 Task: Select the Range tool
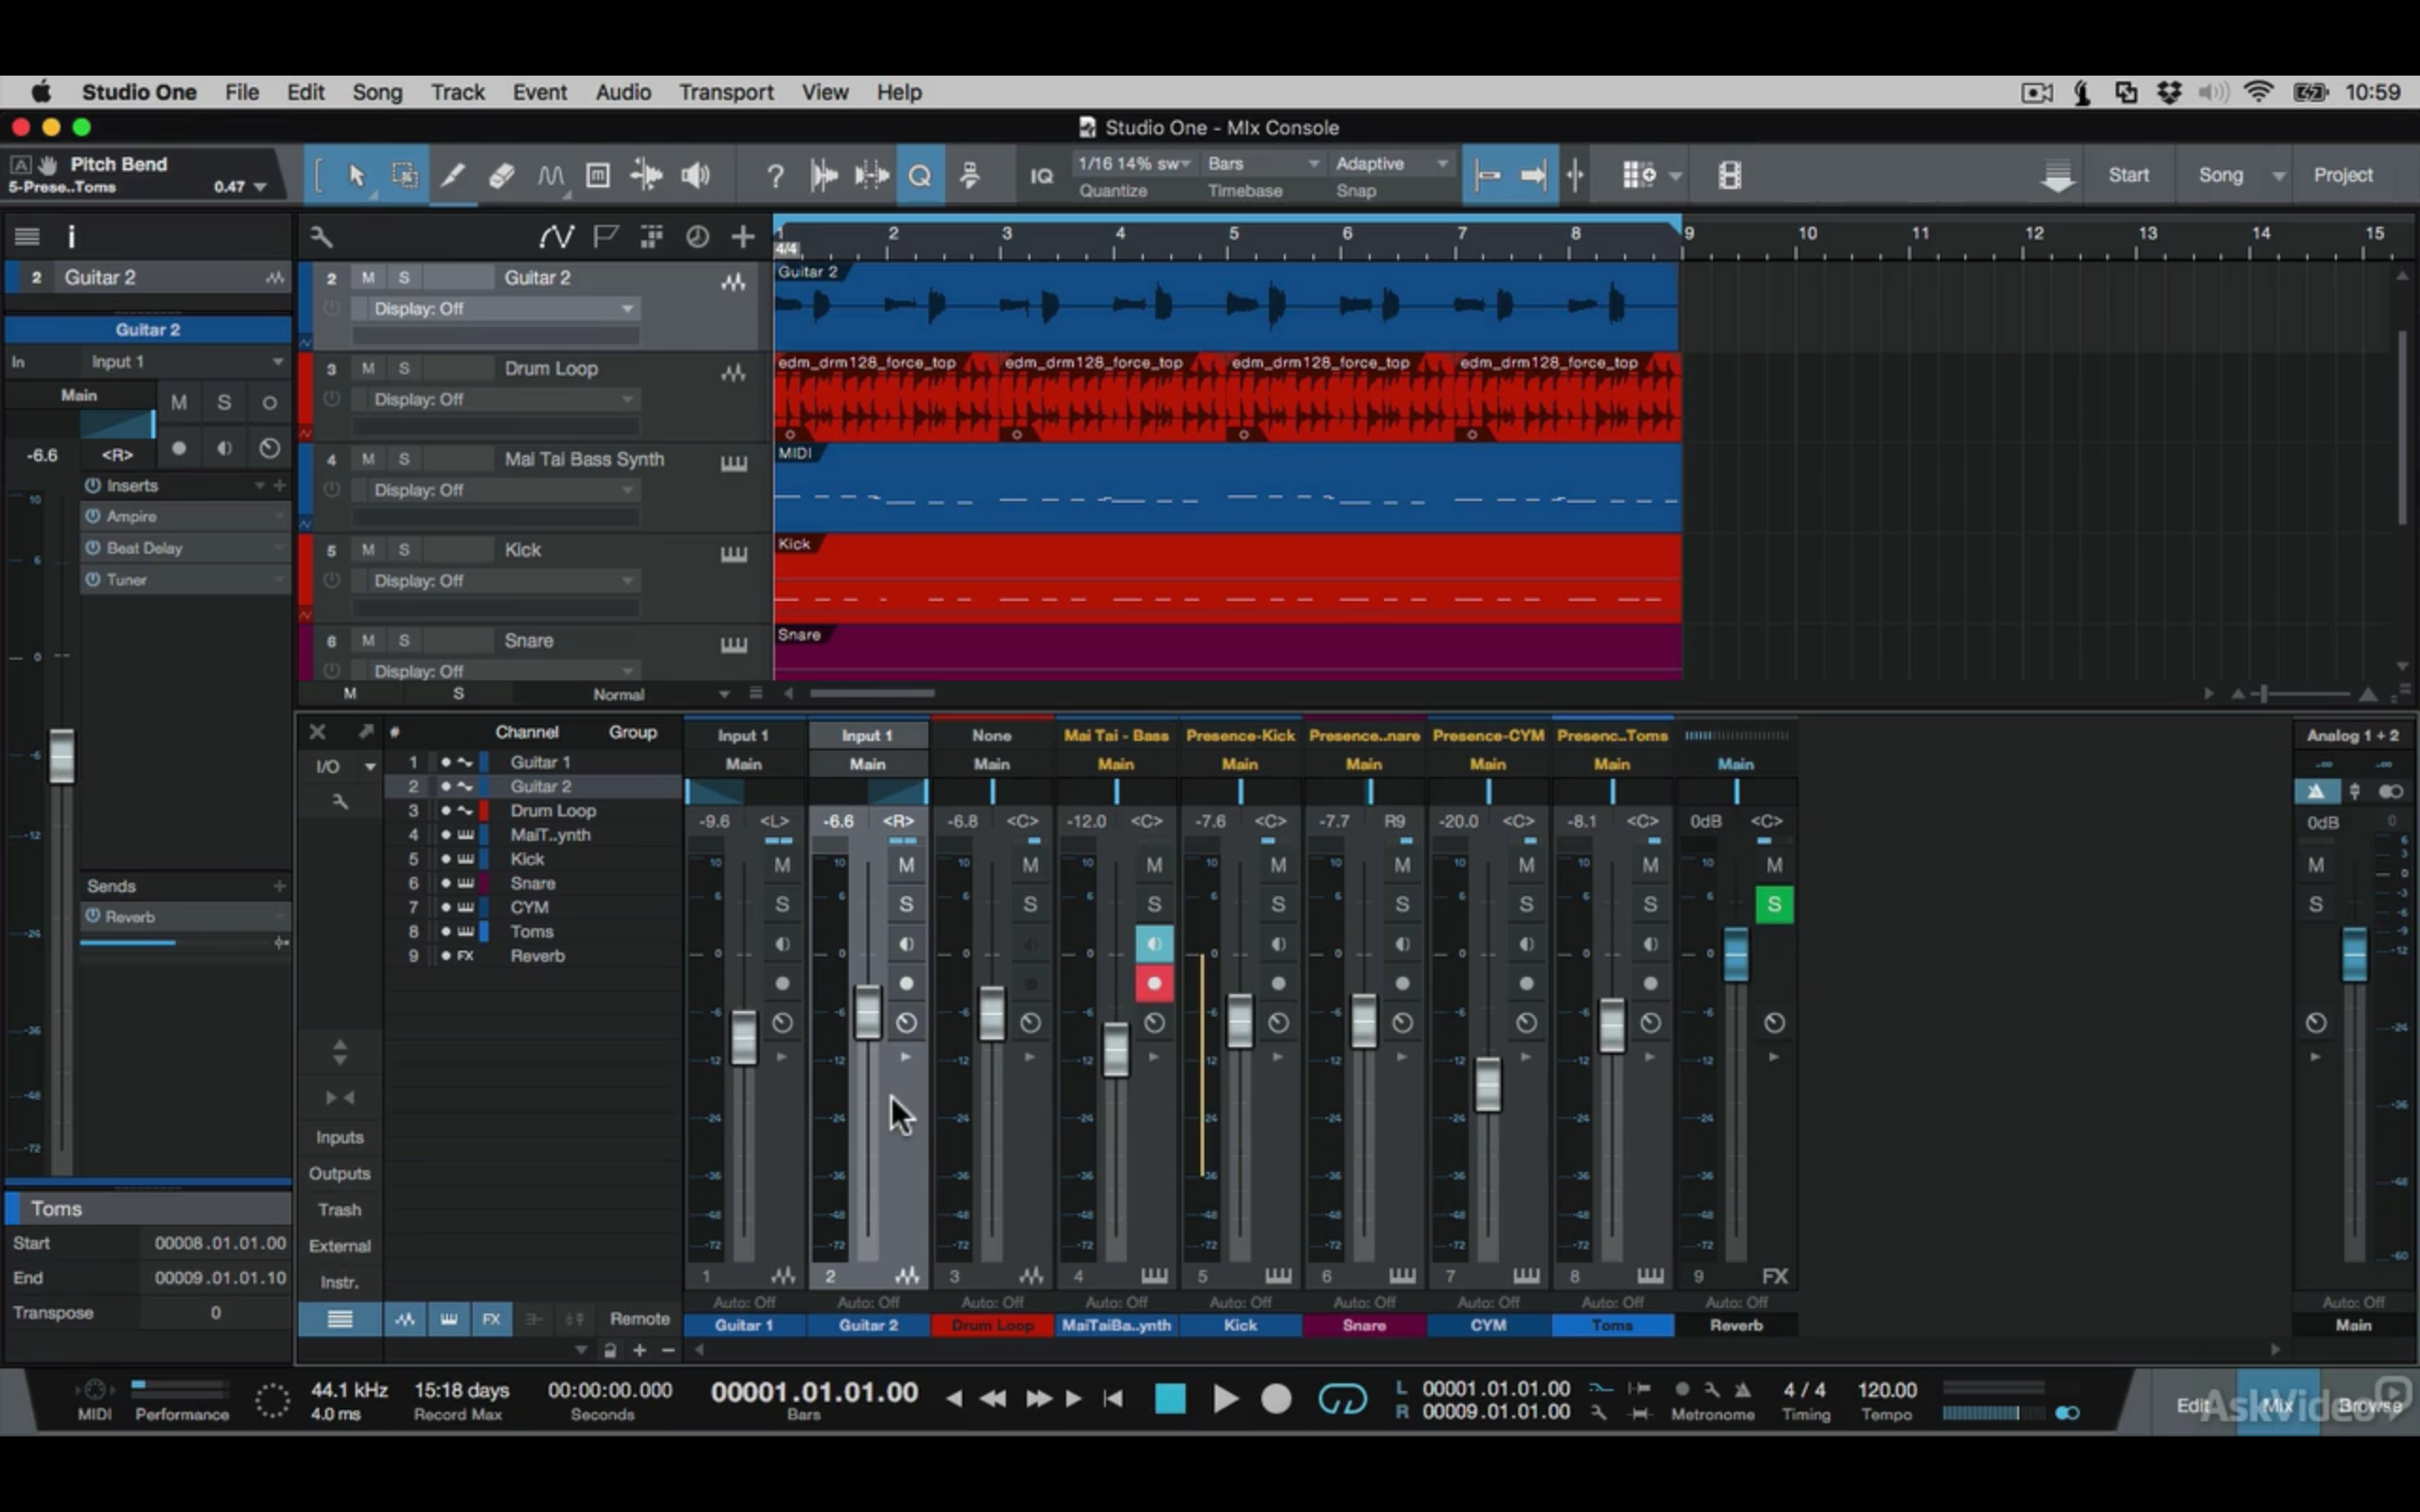(x=405, y=176)
